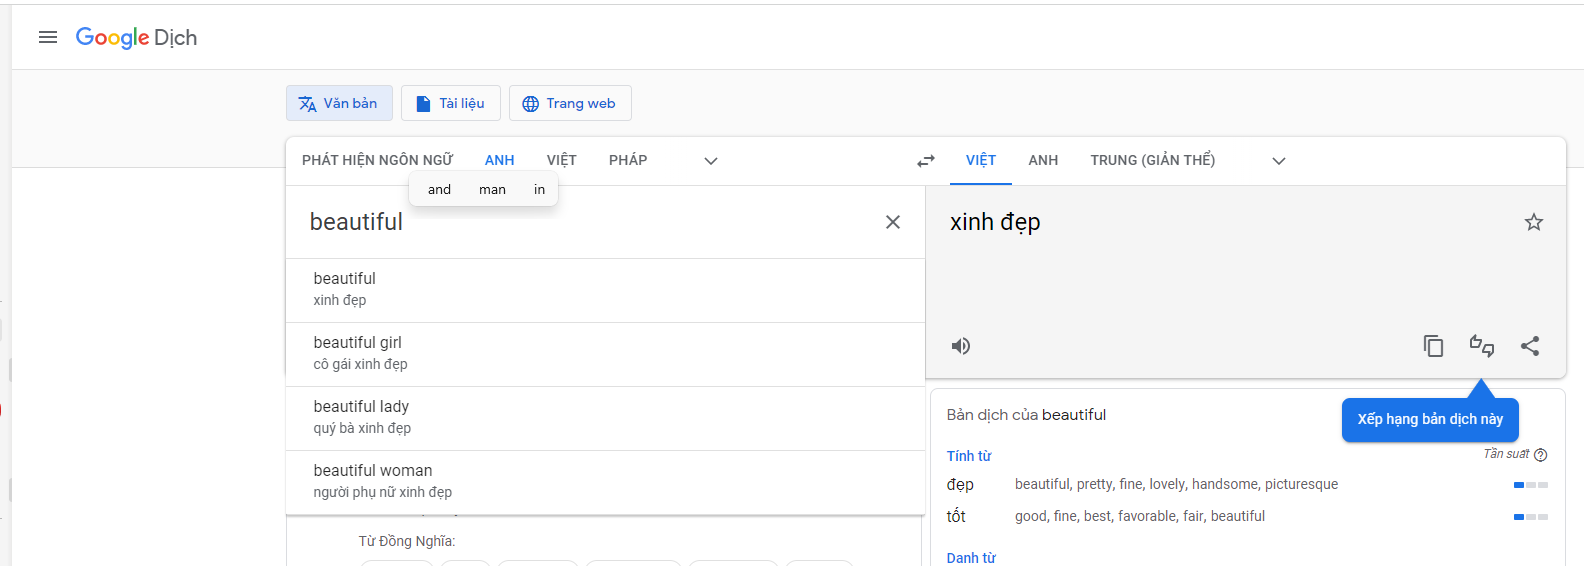Image resolution: width=1584 pixels, height=566 pixels.
Task: Rate this translation using thumbs icon
Action: tap(1482, 346)
